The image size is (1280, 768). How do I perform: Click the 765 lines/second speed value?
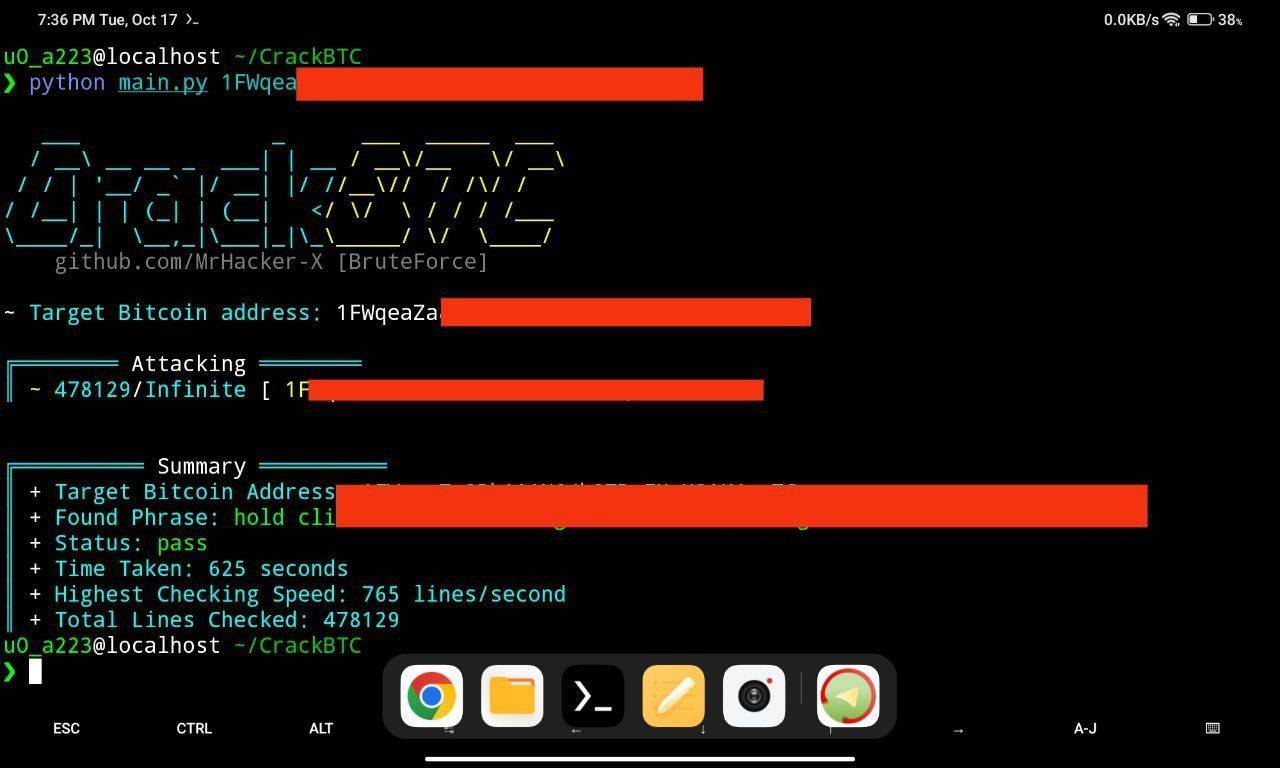pyautogui.click(x=464, y=594)
